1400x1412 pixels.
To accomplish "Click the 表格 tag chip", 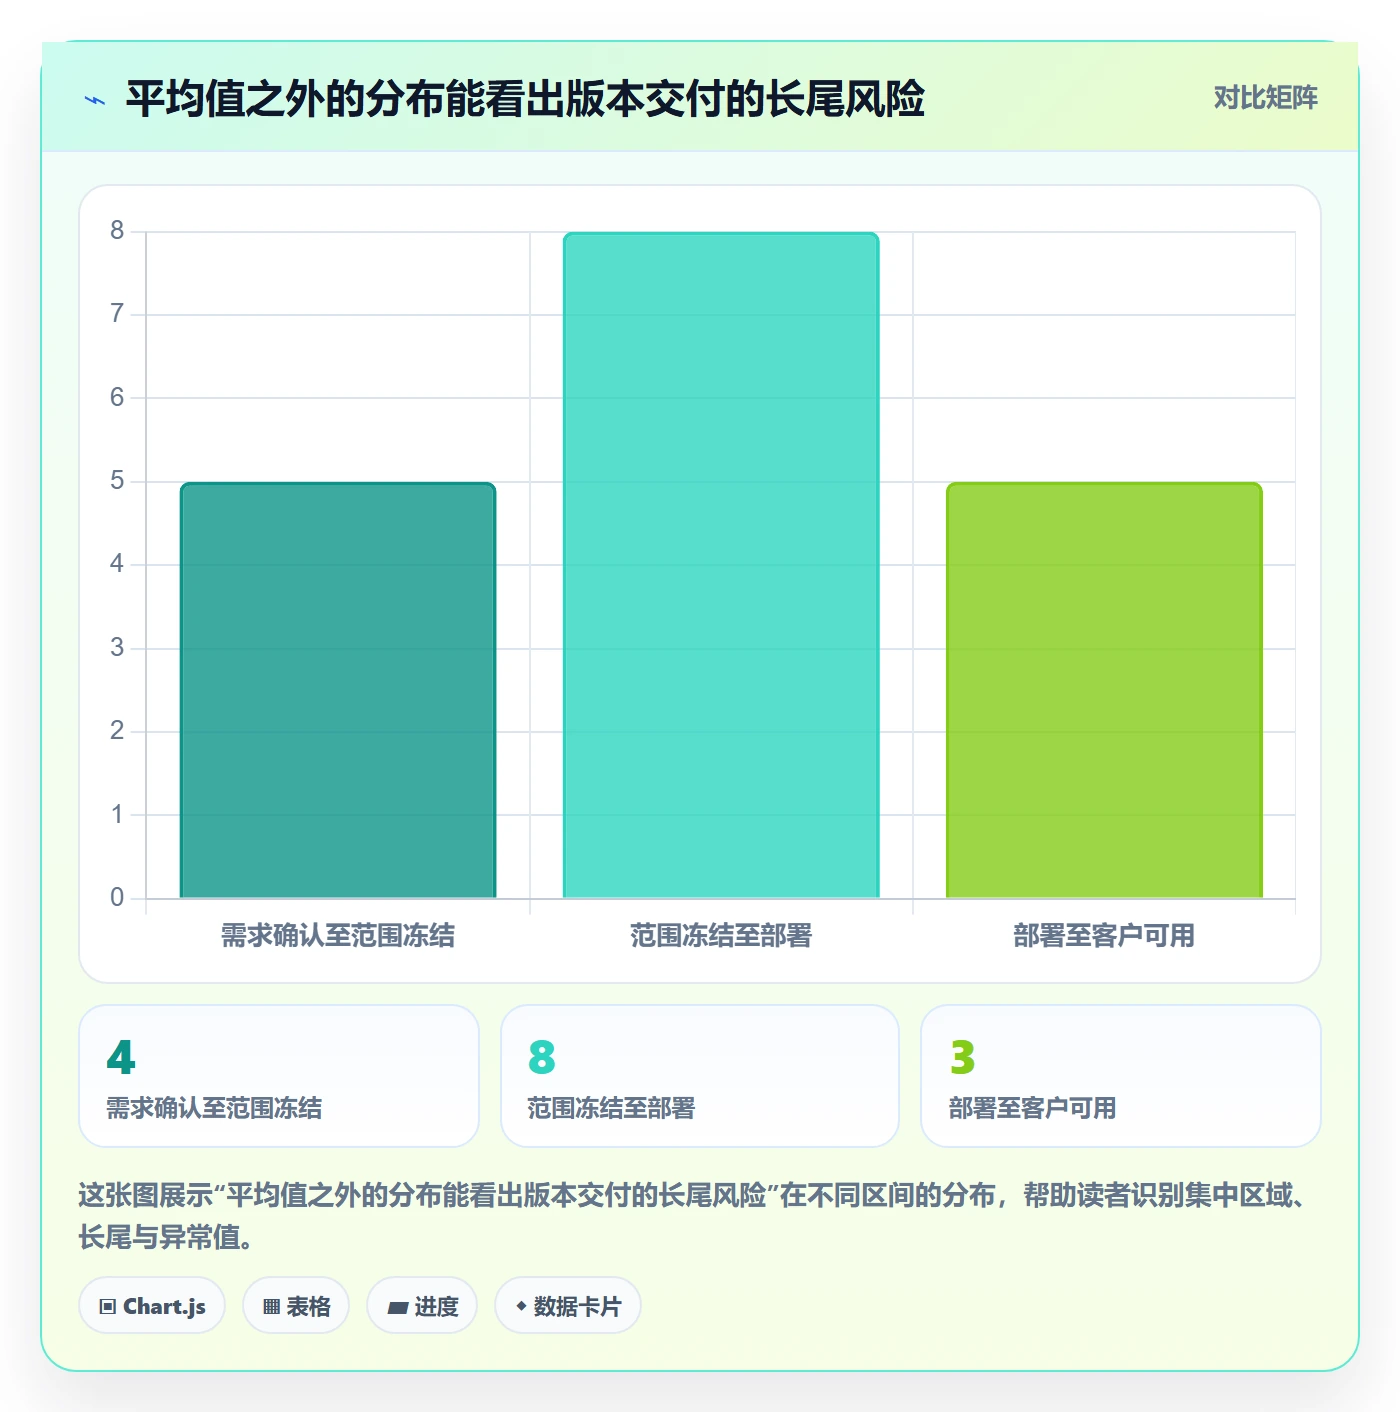I will coord(296,1305).
